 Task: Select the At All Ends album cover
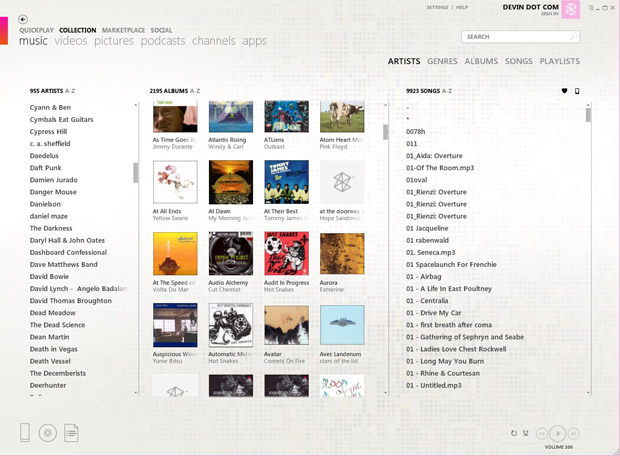[x=175, y=182]
